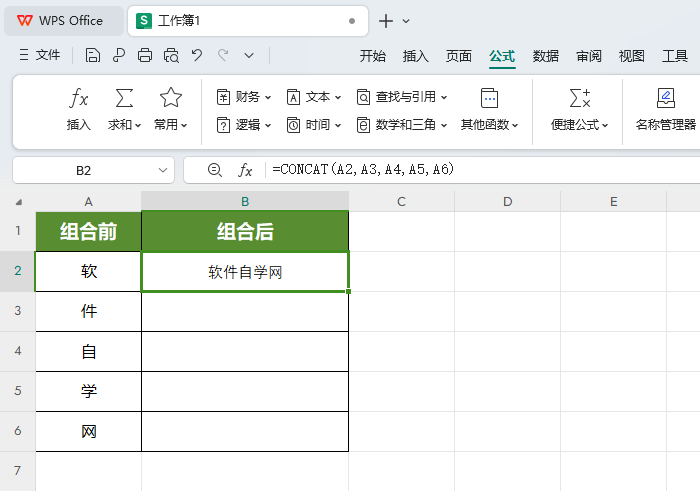Select row 3 header

click(x=18, y=311)
